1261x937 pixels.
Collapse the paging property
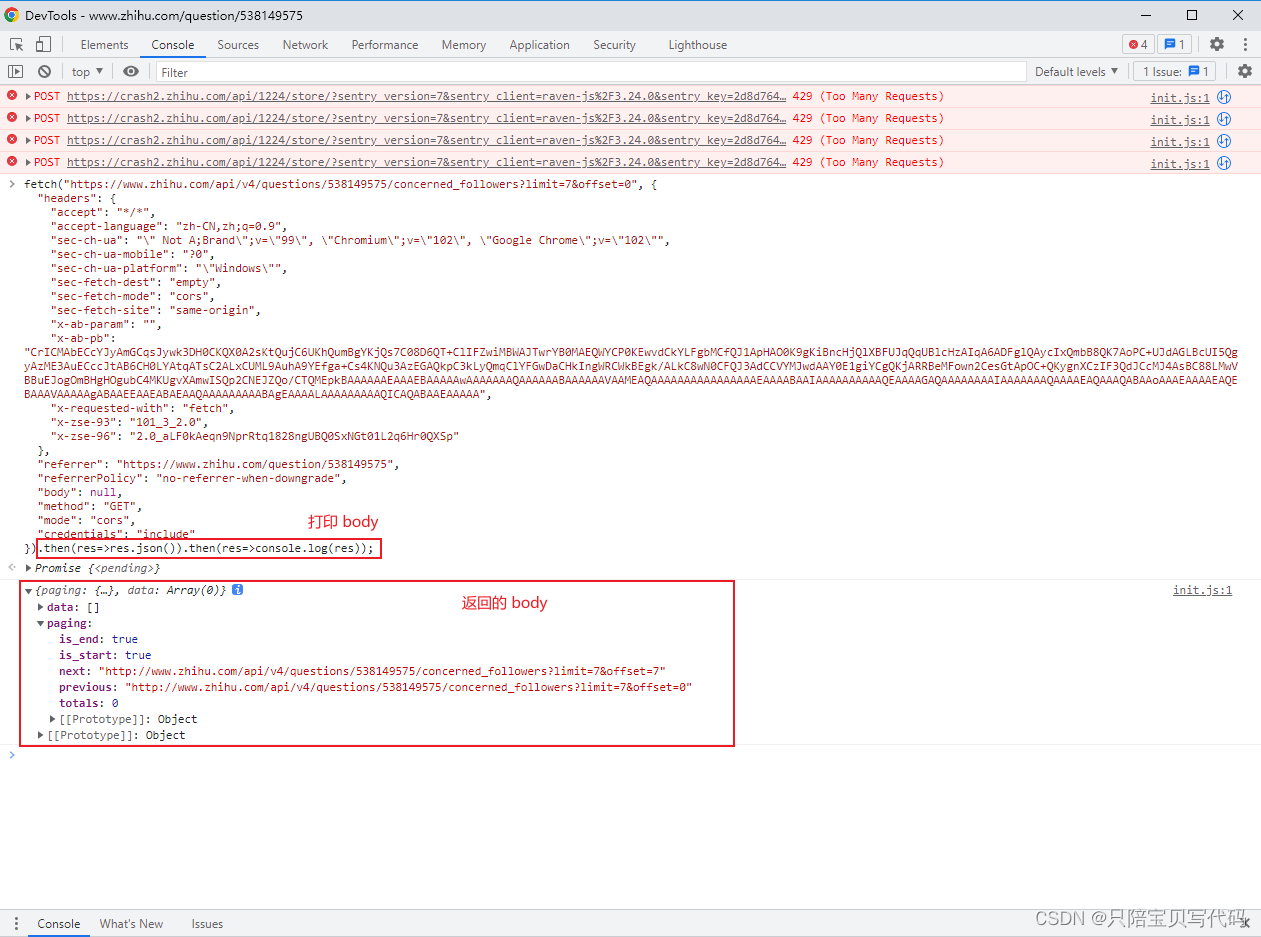point(41,623)
